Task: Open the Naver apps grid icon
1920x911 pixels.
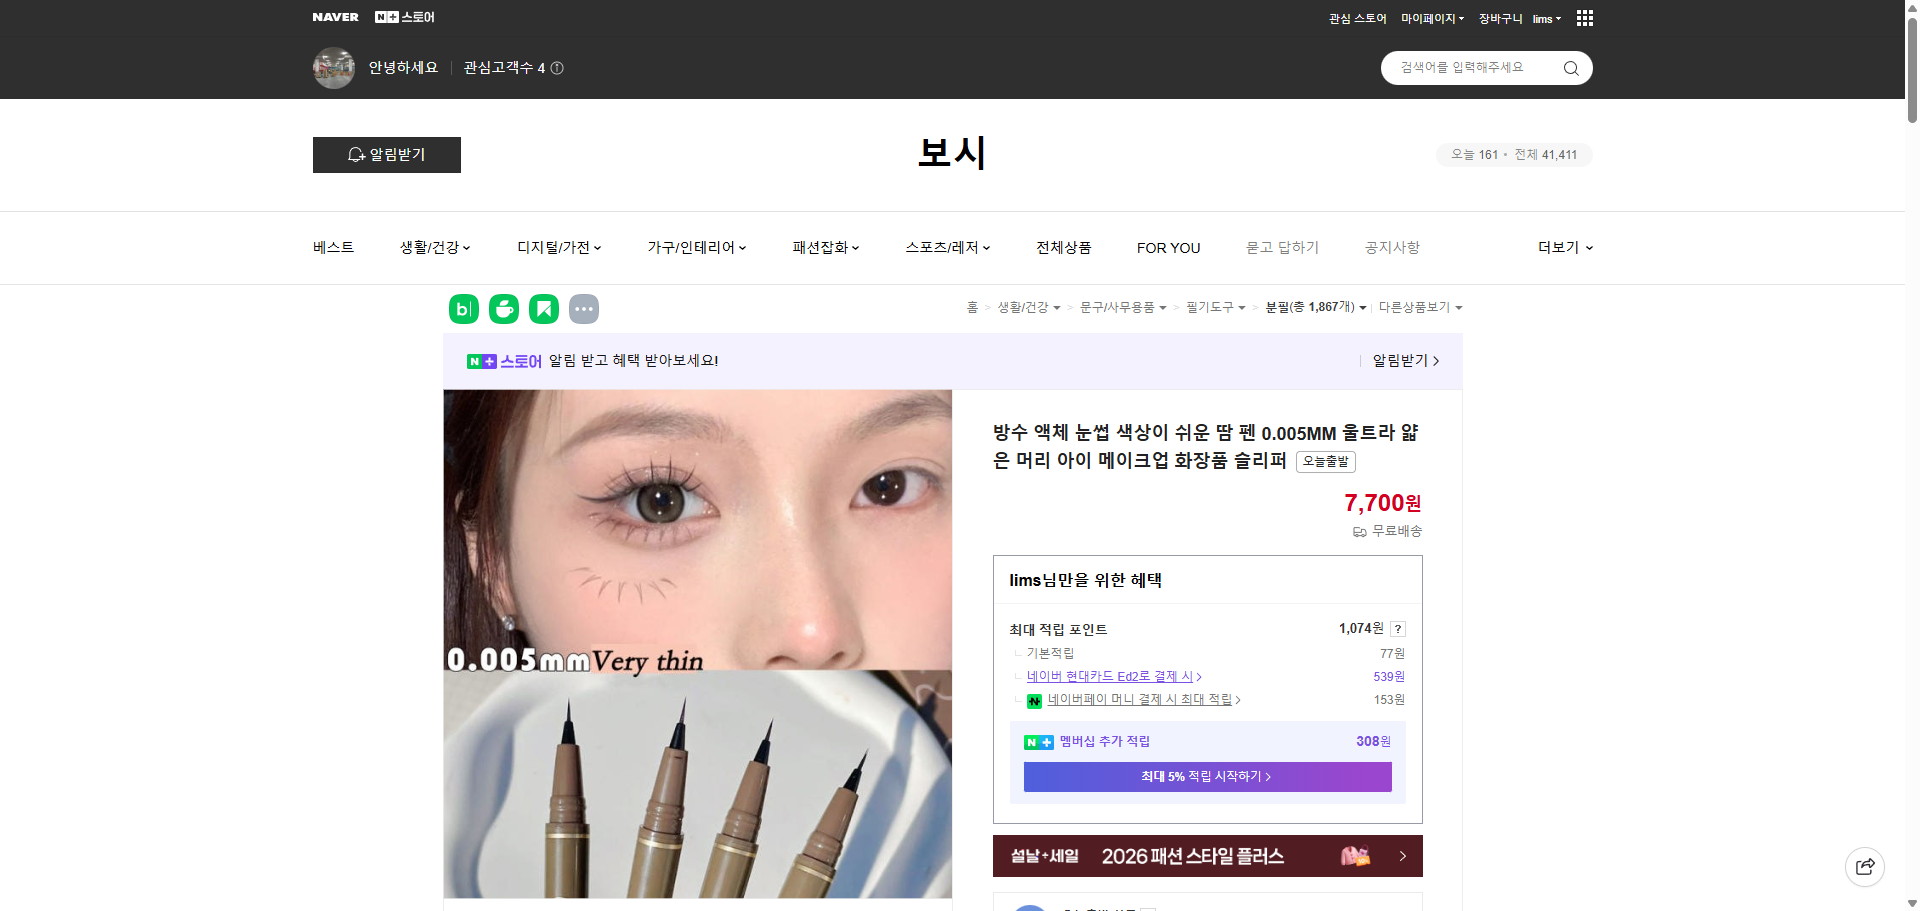Action: pos(1583,18)
